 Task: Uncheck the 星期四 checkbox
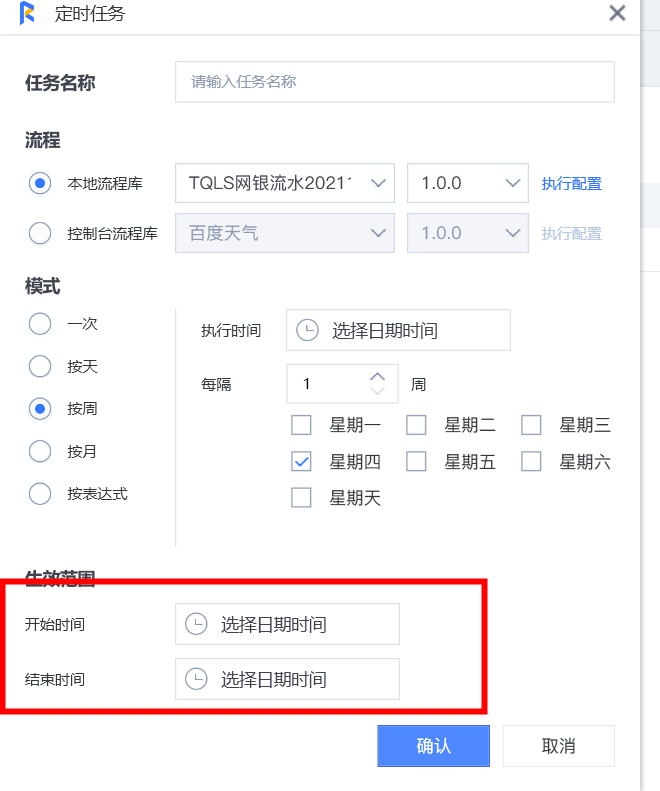(x=301, y=461)
